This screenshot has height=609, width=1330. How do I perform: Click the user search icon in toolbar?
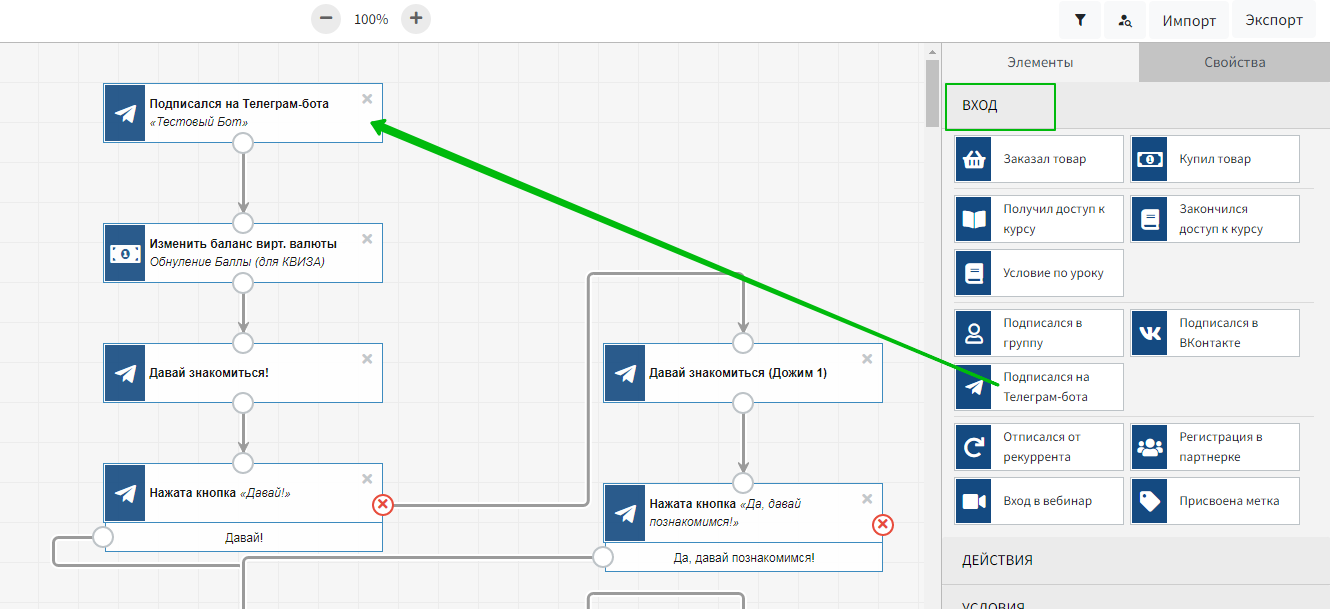pyautogui.click(x=1125, y=20)
